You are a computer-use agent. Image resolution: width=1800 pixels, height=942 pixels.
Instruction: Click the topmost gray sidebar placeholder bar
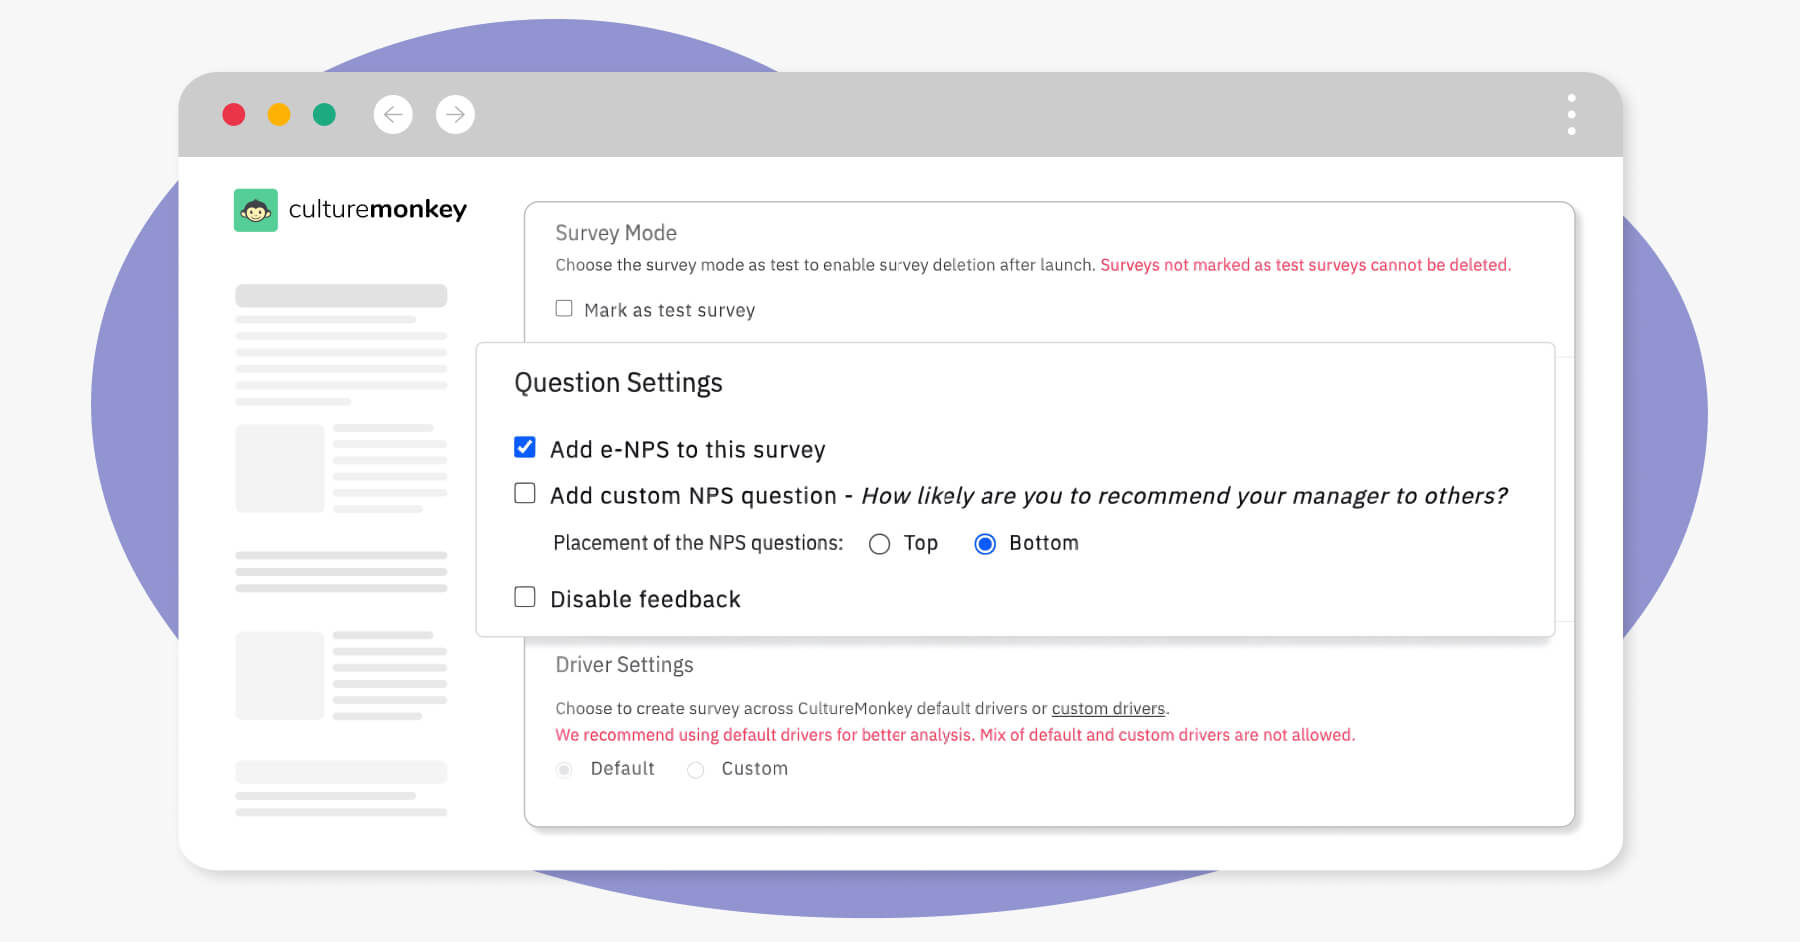[341, 296]
